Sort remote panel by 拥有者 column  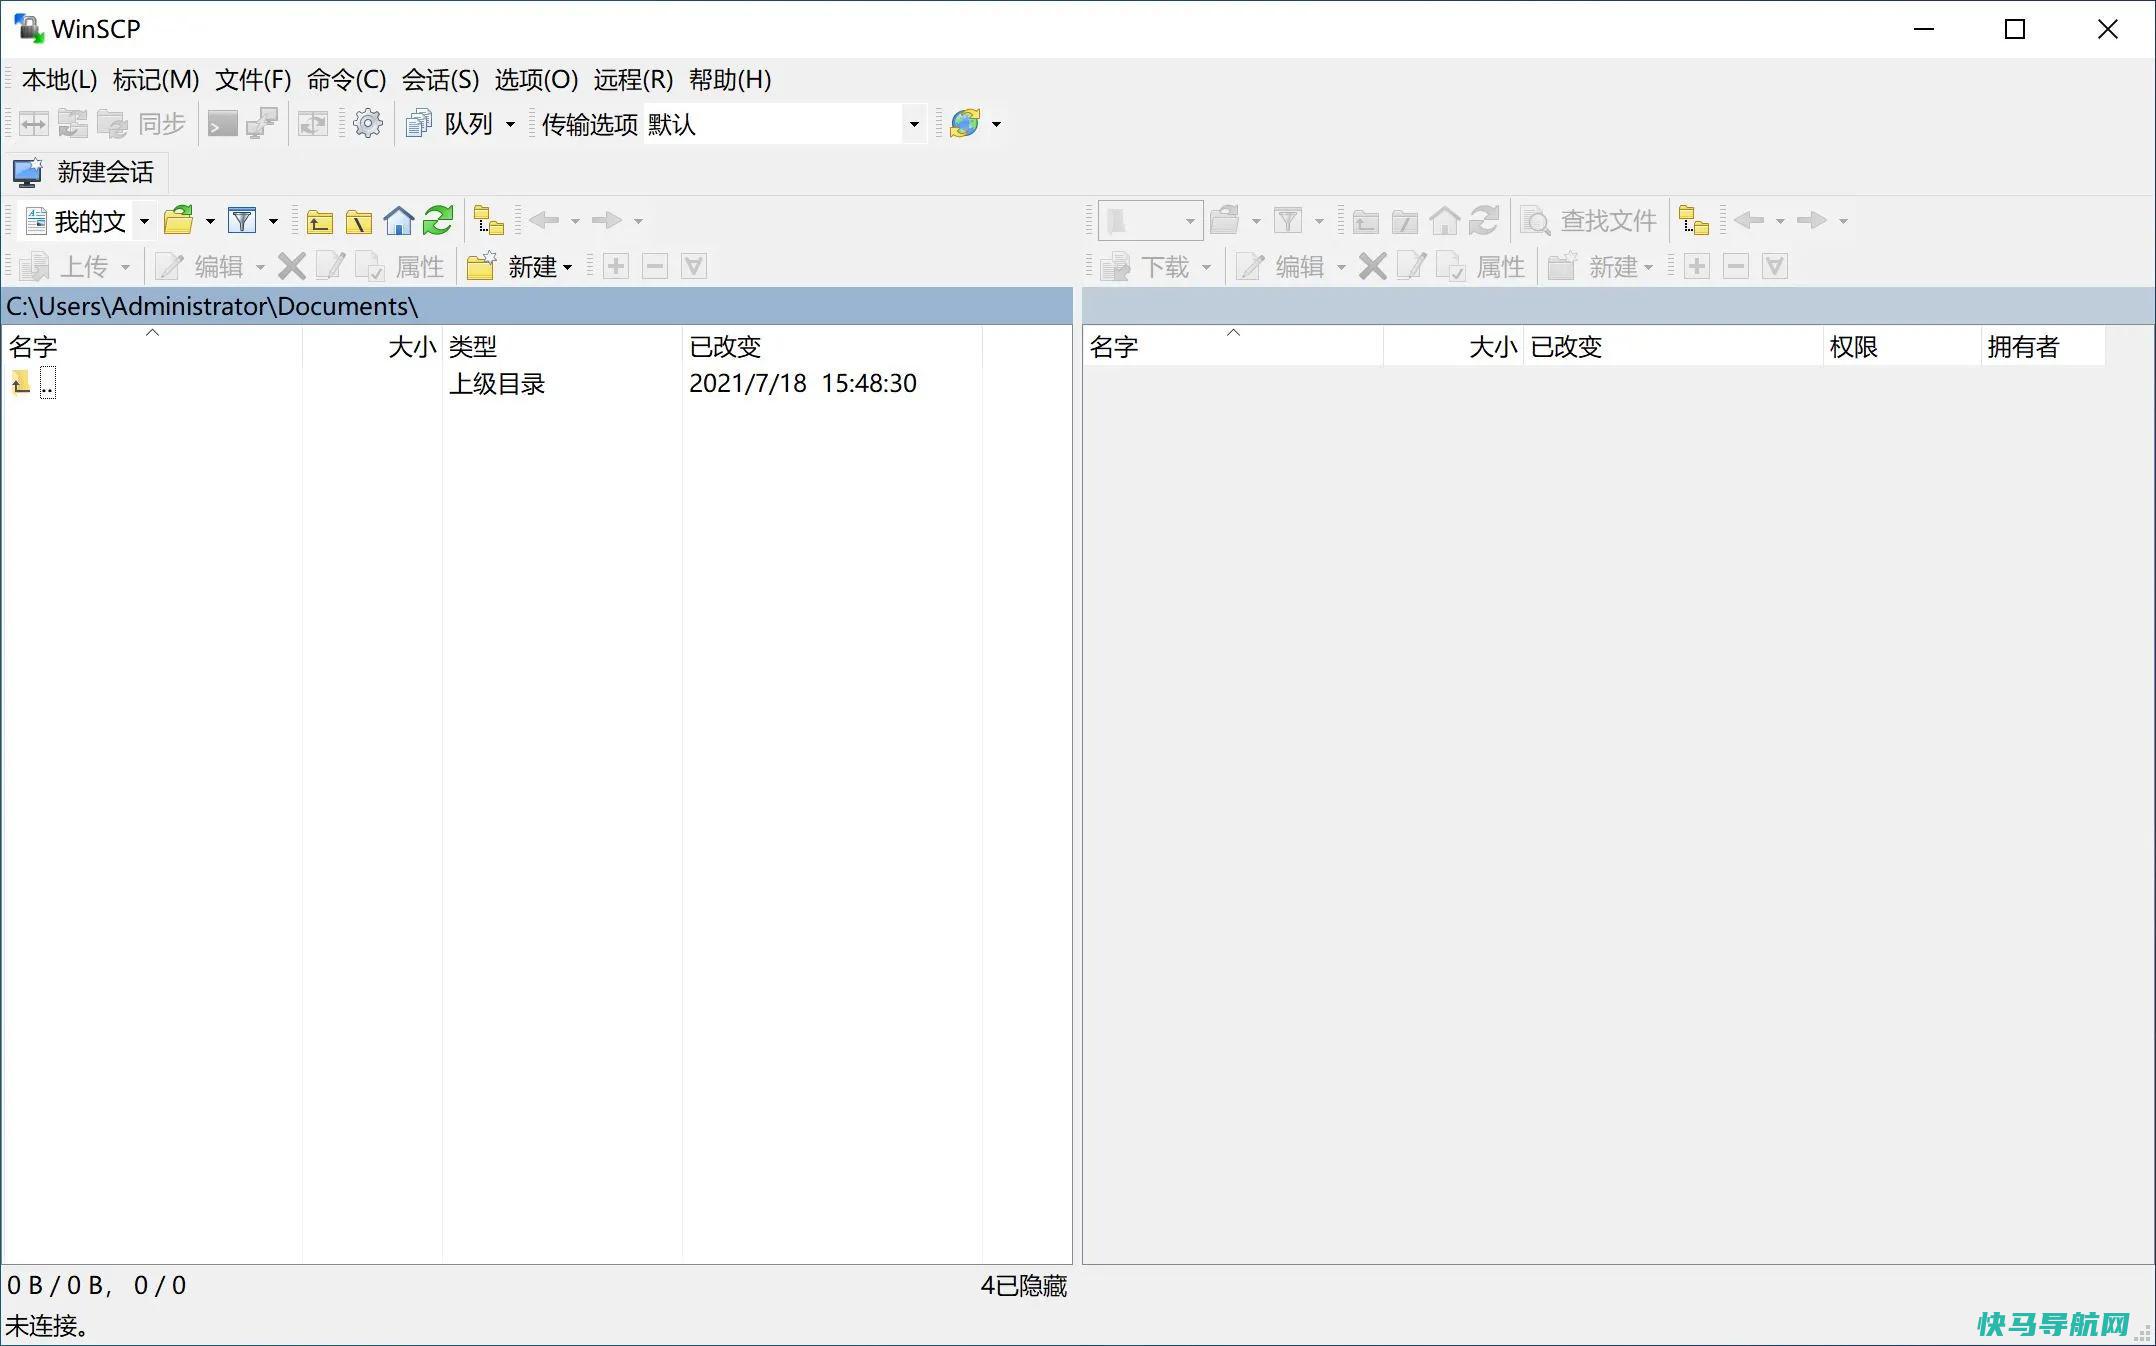pos(2043,346)
